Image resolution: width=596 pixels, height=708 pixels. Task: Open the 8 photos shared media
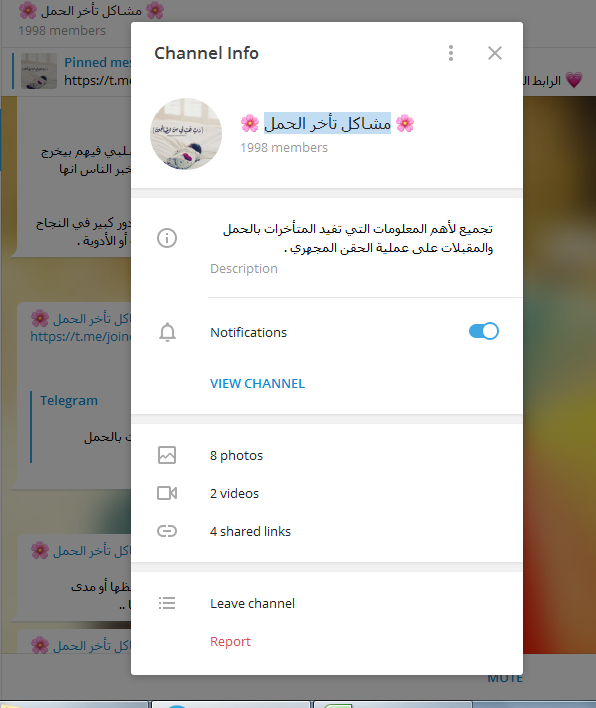tap(236, 455)
